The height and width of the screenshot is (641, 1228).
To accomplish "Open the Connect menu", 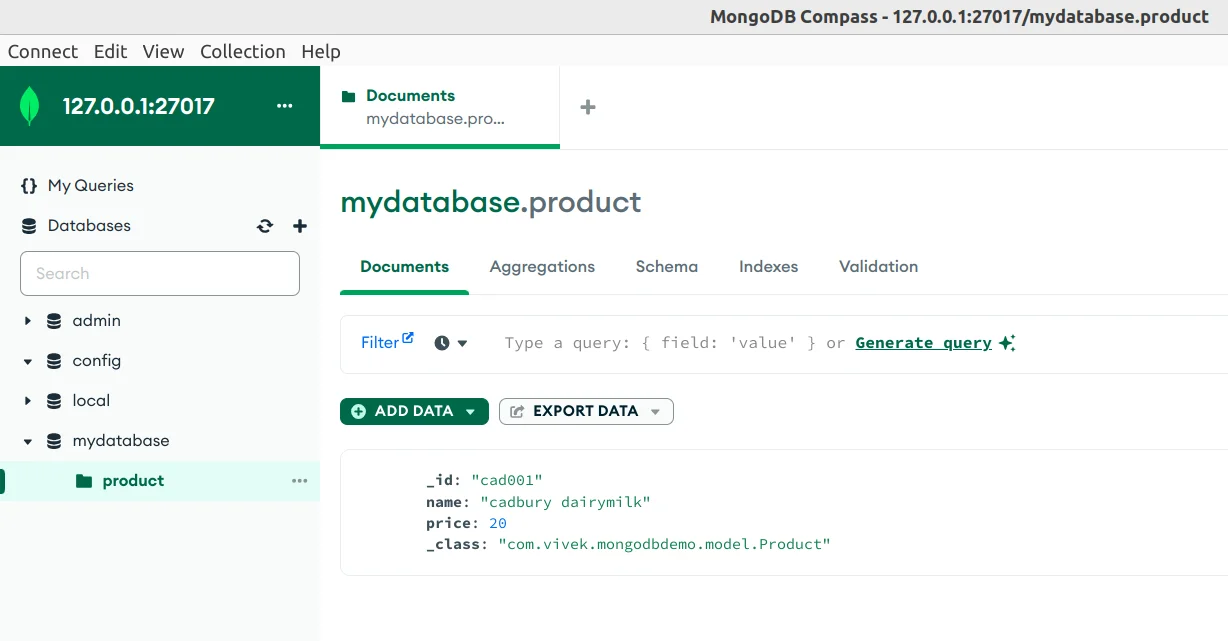I will coord(43,51).
